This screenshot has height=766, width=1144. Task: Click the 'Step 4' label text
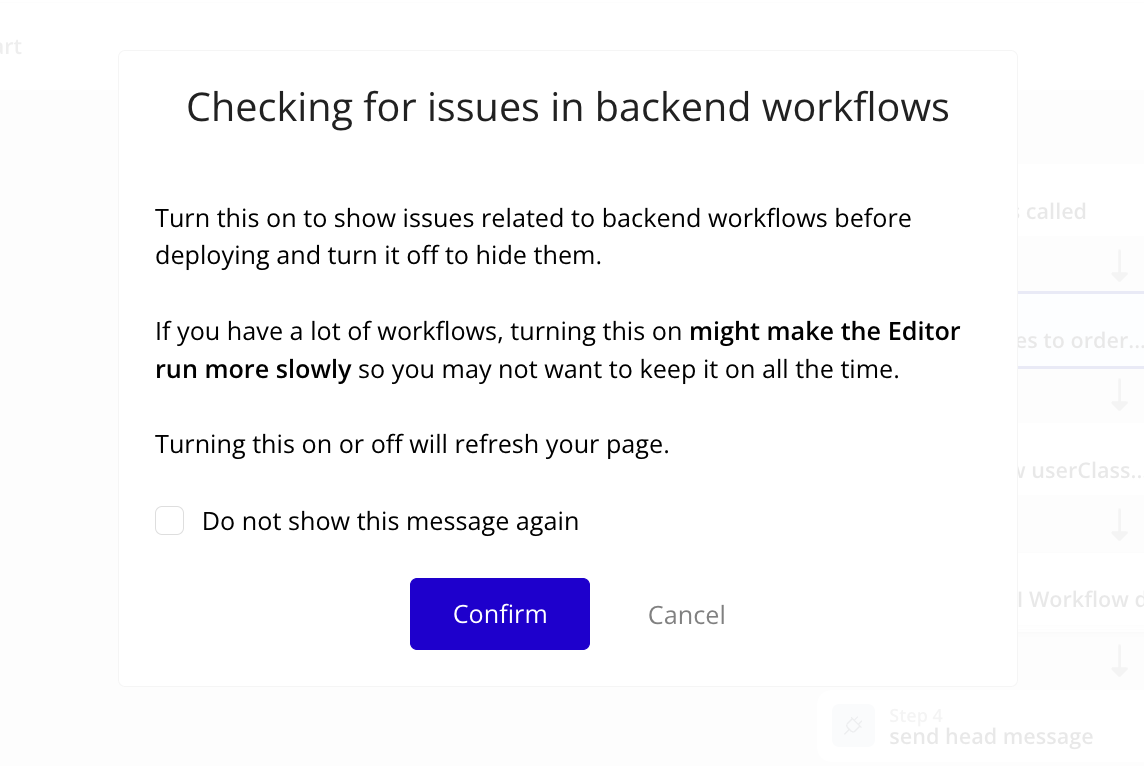click(x=916, y=716)
